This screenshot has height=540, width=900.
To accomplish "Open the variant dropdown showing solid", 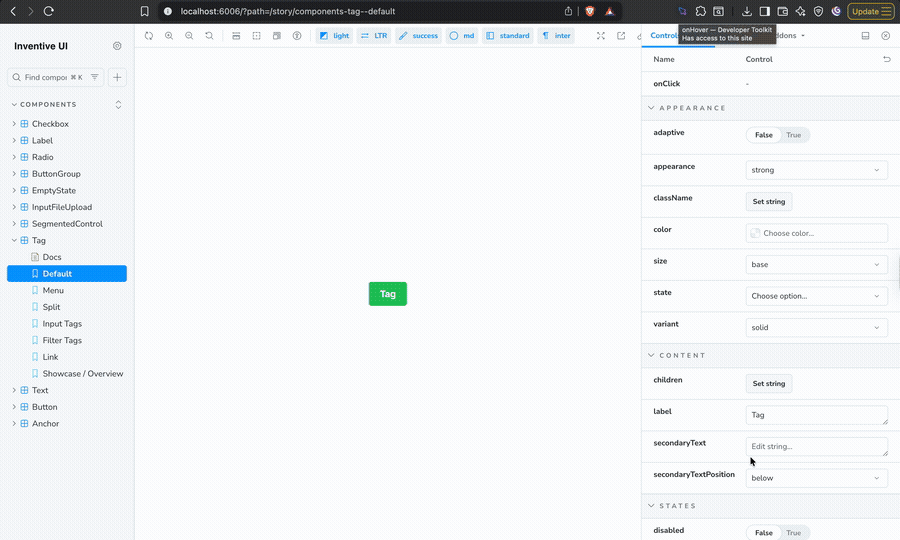I will [816, 328].
